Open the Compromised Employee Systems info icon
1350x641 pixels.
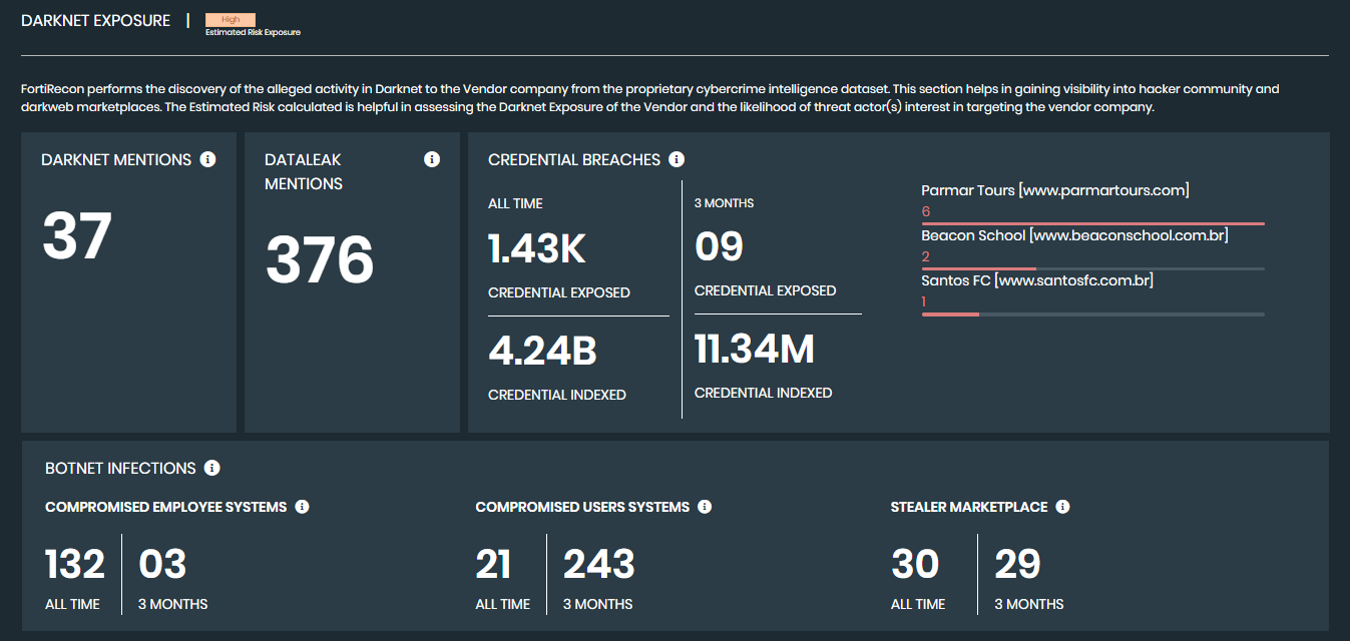pos(302,506)
